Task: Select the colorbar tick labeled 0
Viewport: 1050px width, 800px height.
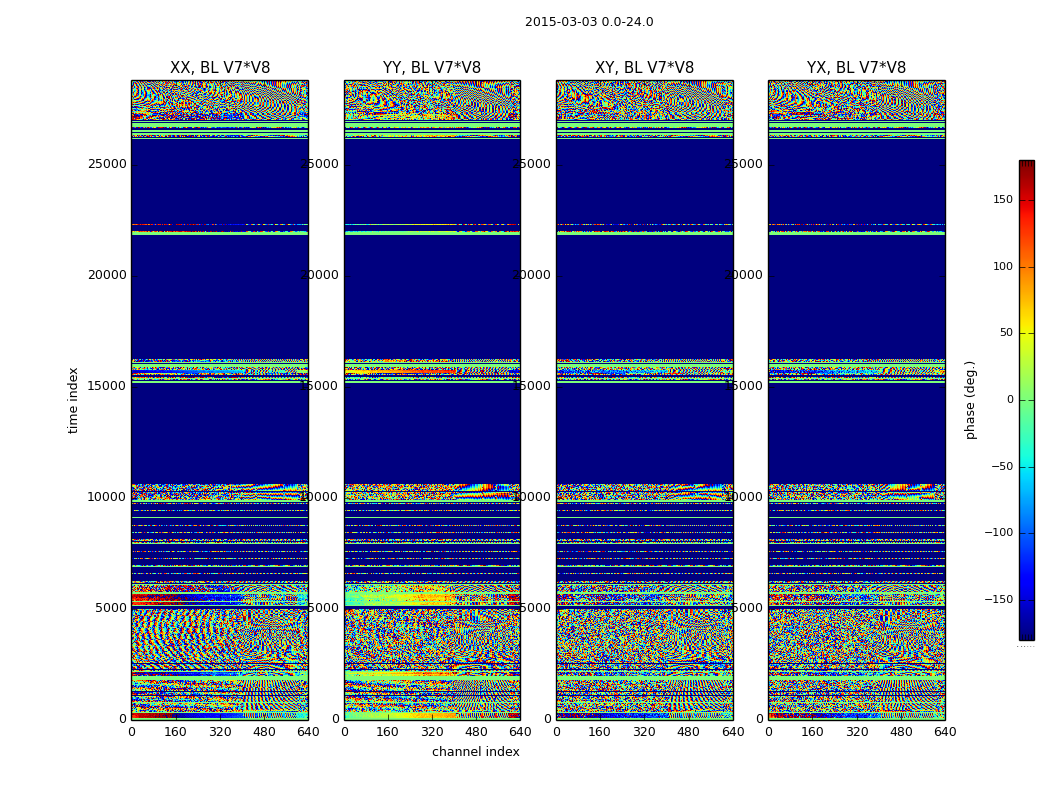Action: tap(1009, 400)
